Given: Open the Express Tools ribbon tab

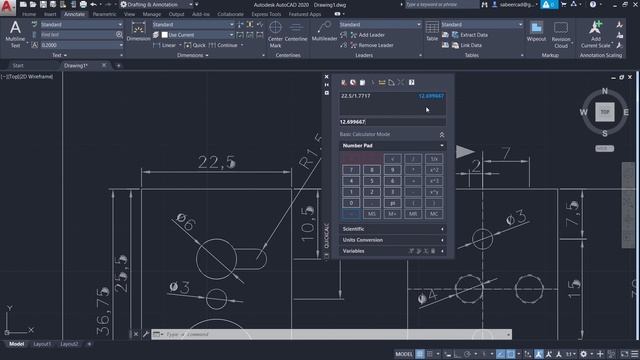Looking at the screenshot, I should click(266, 14).
